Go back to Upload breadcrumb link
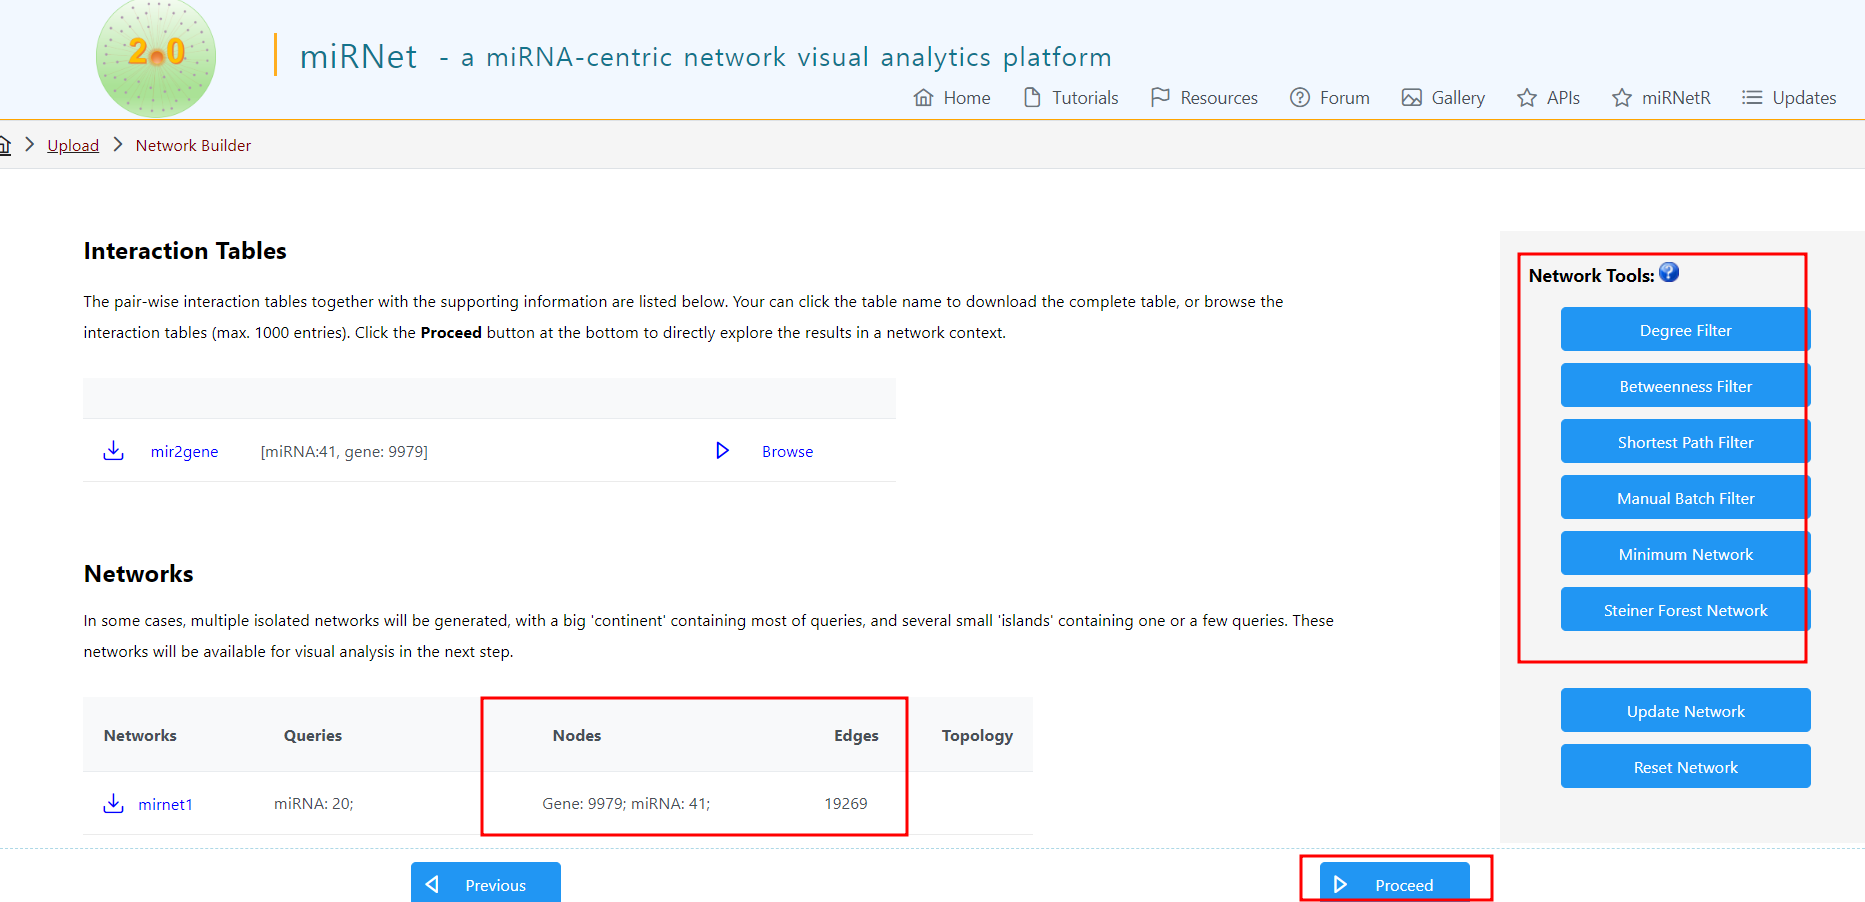Screen dimensions: 1865x902 [x=73, y=145]
